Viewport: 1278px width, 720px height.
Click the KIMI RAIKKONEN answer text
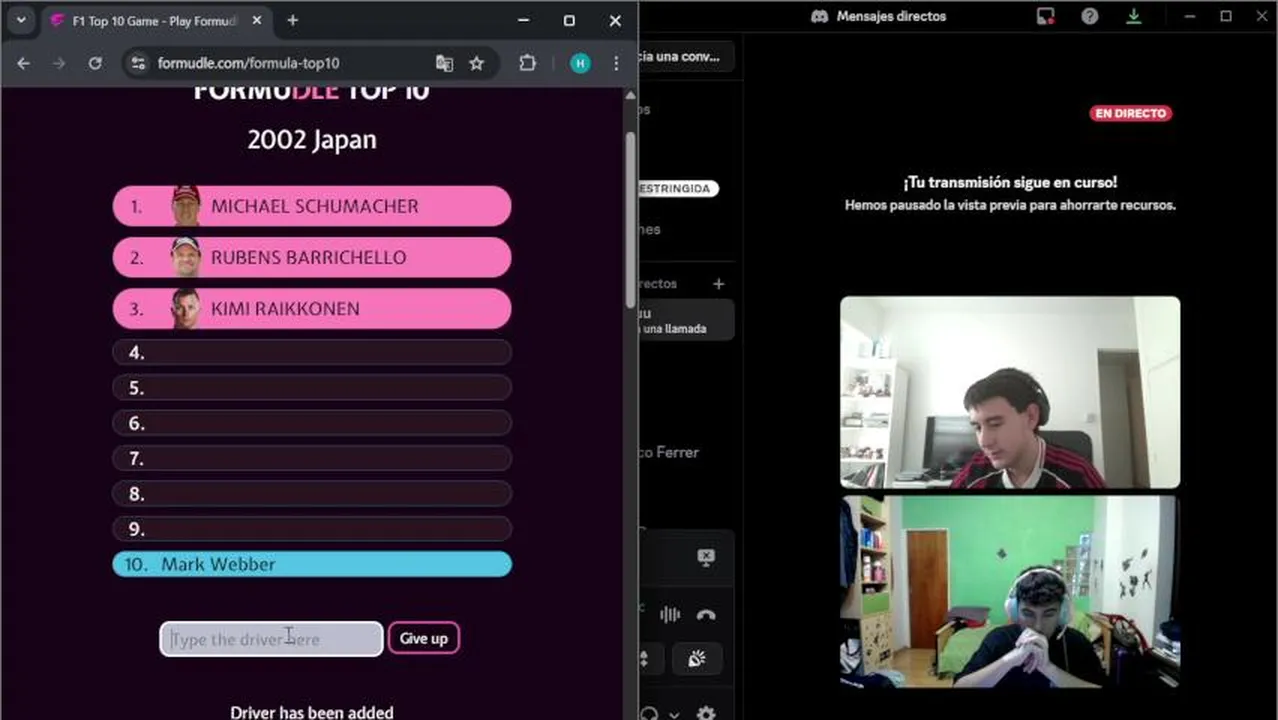pos(285,309)
